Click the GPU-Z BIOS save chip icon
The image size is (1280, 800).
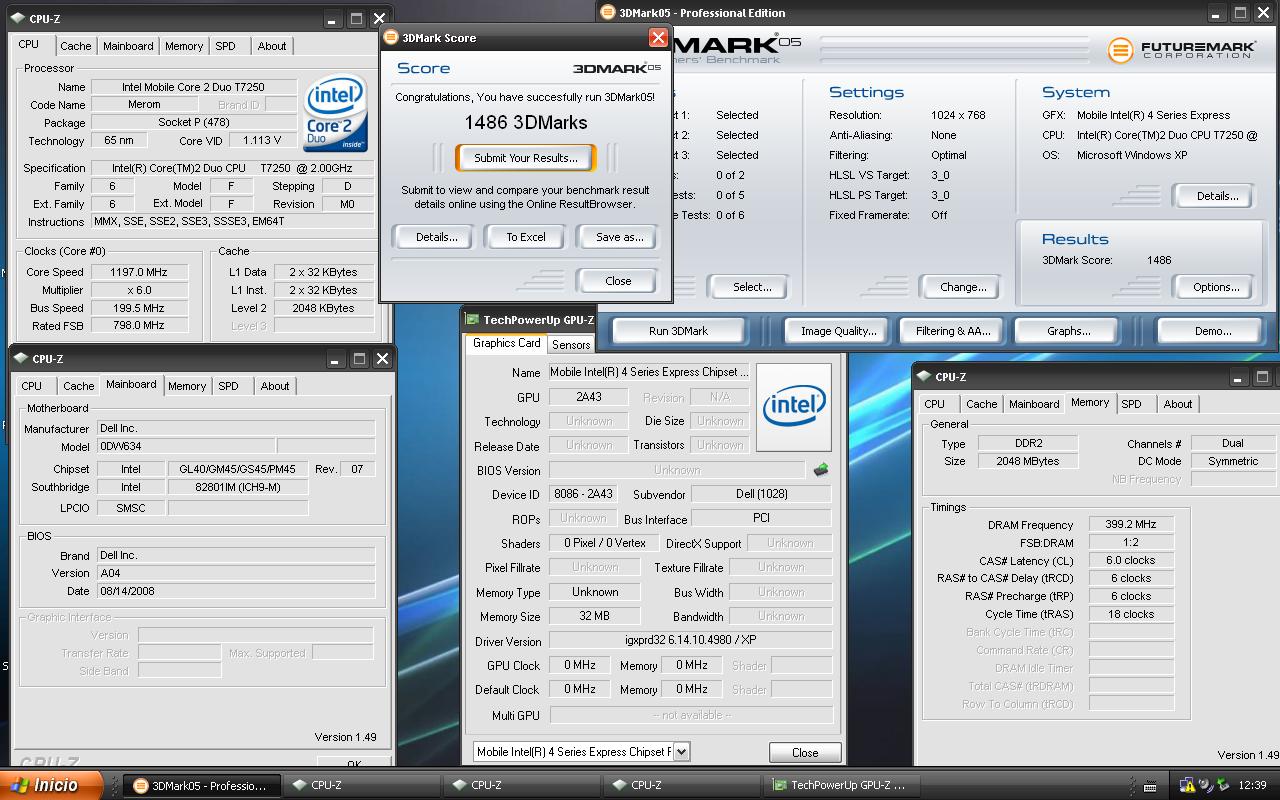821,469
